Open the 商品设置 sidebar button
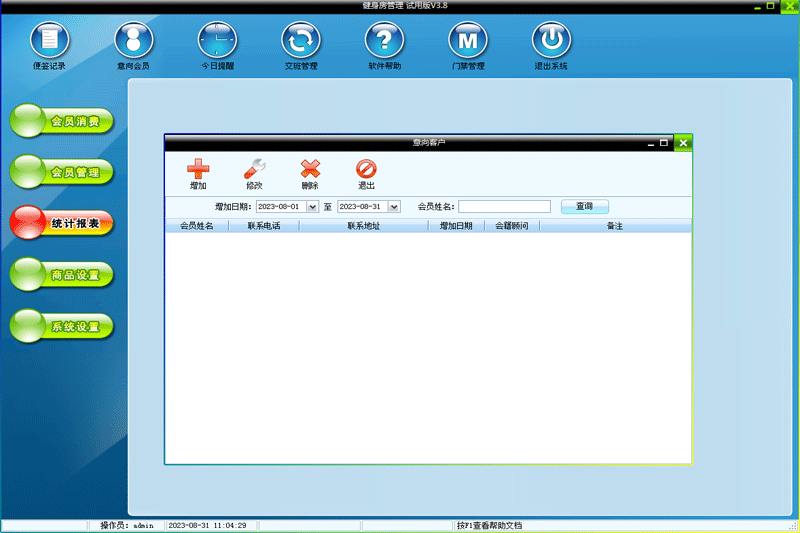Viewport: 800px width, 533px height. coord(62,275)
